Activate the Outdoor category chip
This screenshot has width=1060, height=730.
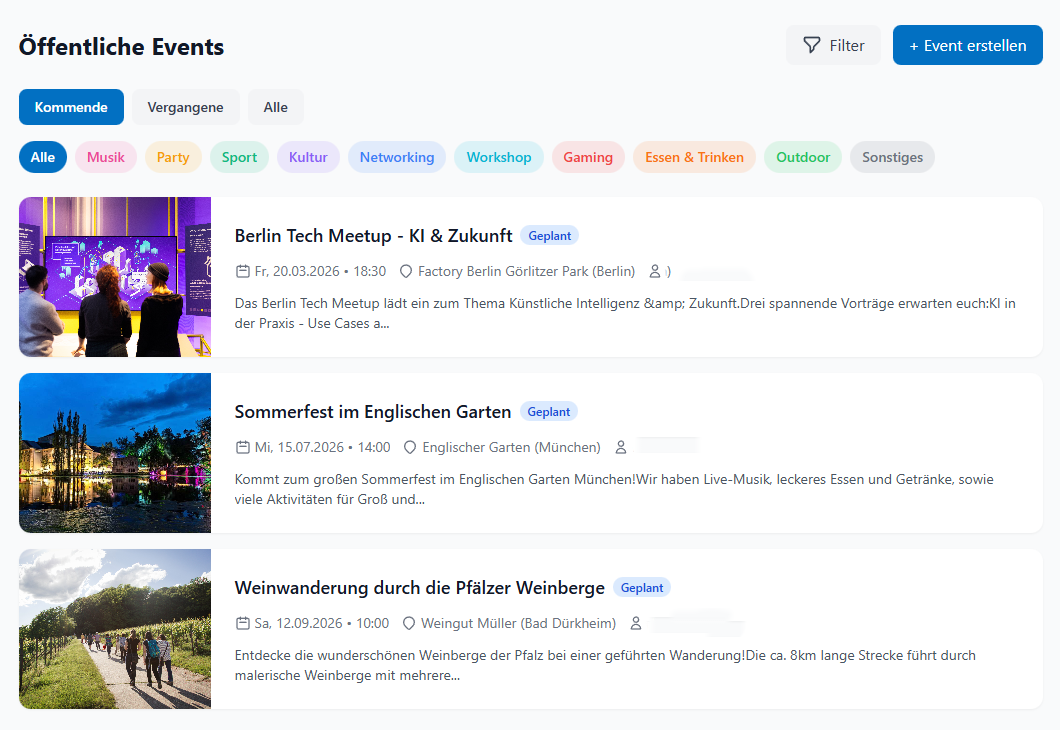pos(802,157)
